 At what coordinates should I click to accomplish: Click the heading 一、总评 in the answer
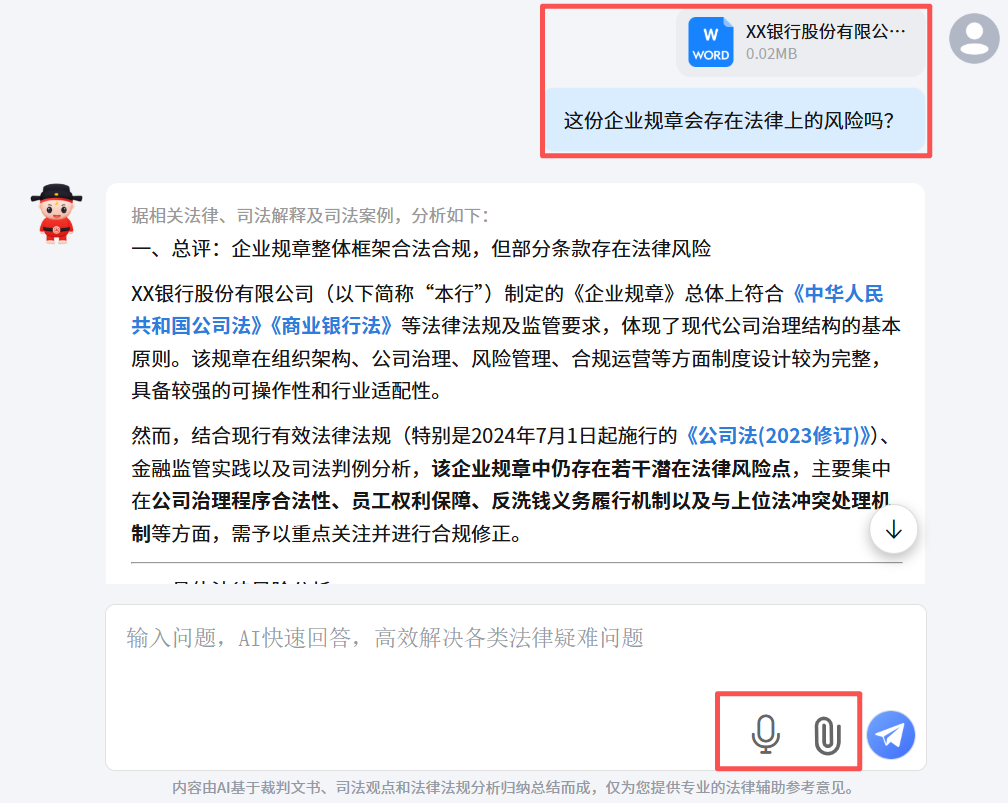click(421, 249)
